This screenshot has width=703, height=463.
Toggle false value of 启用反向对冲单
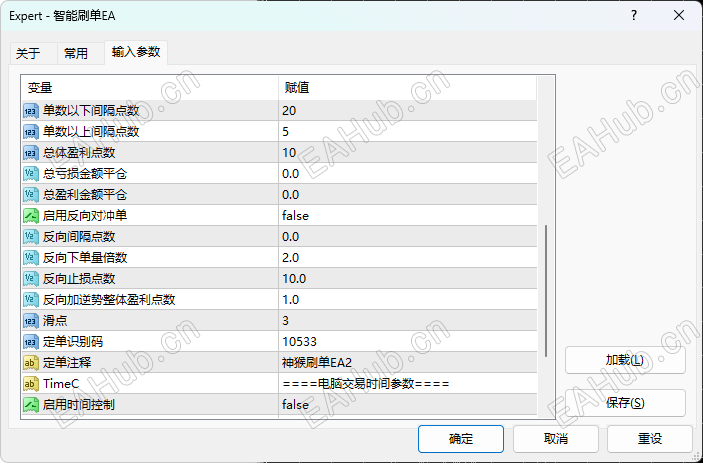(408, 216)
